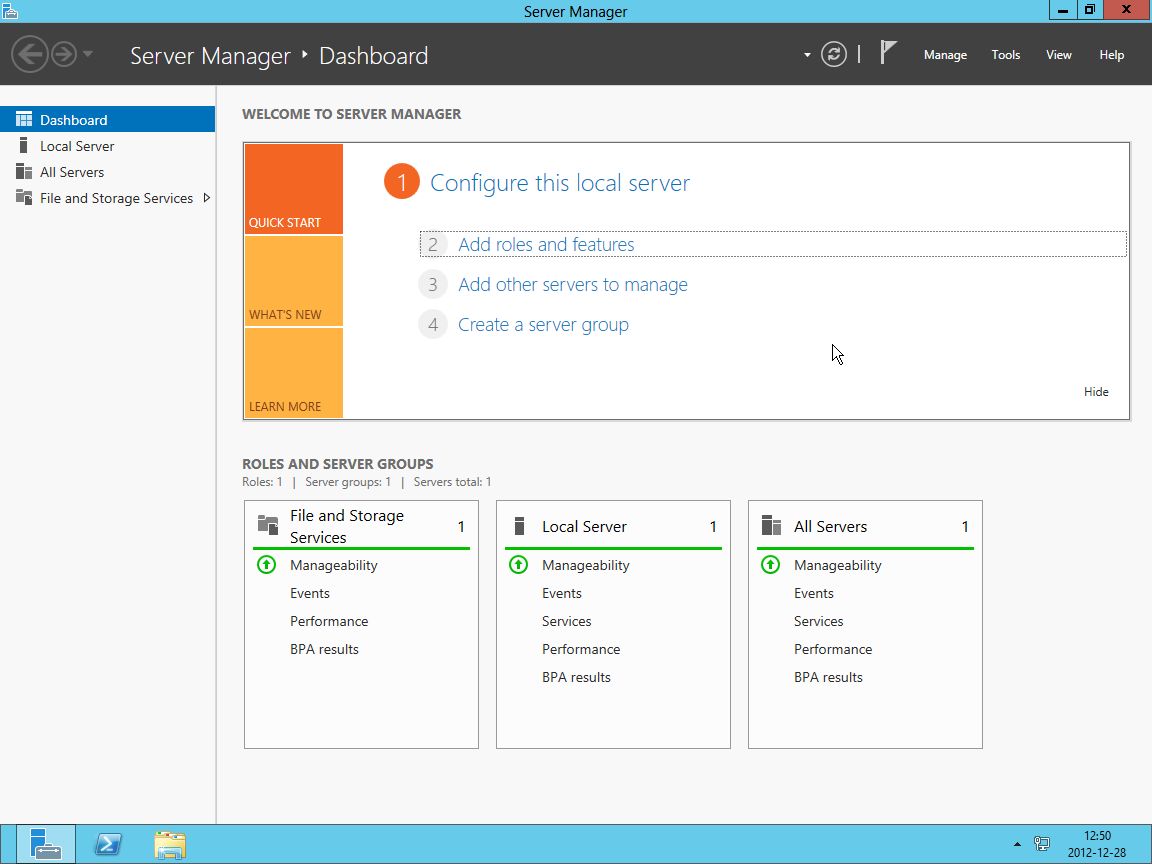Viewport: 1152px width, 864px height.
Task: Open the View menu
Action: (1058, 55)
